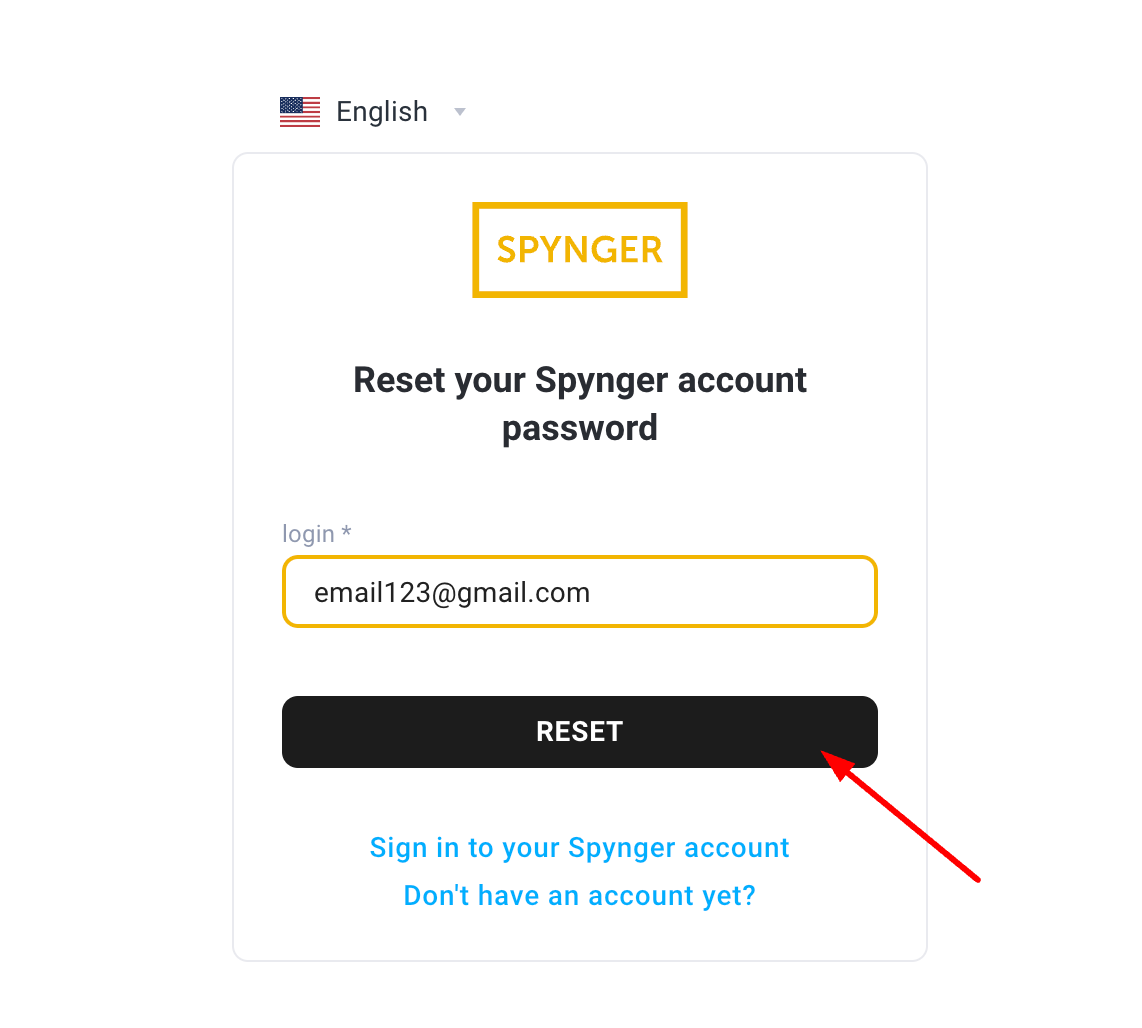Image resolution: width=1142 pixels, height=1028 pixels.
Task: Click the red arrow annotation head
Action: [837, 764]
